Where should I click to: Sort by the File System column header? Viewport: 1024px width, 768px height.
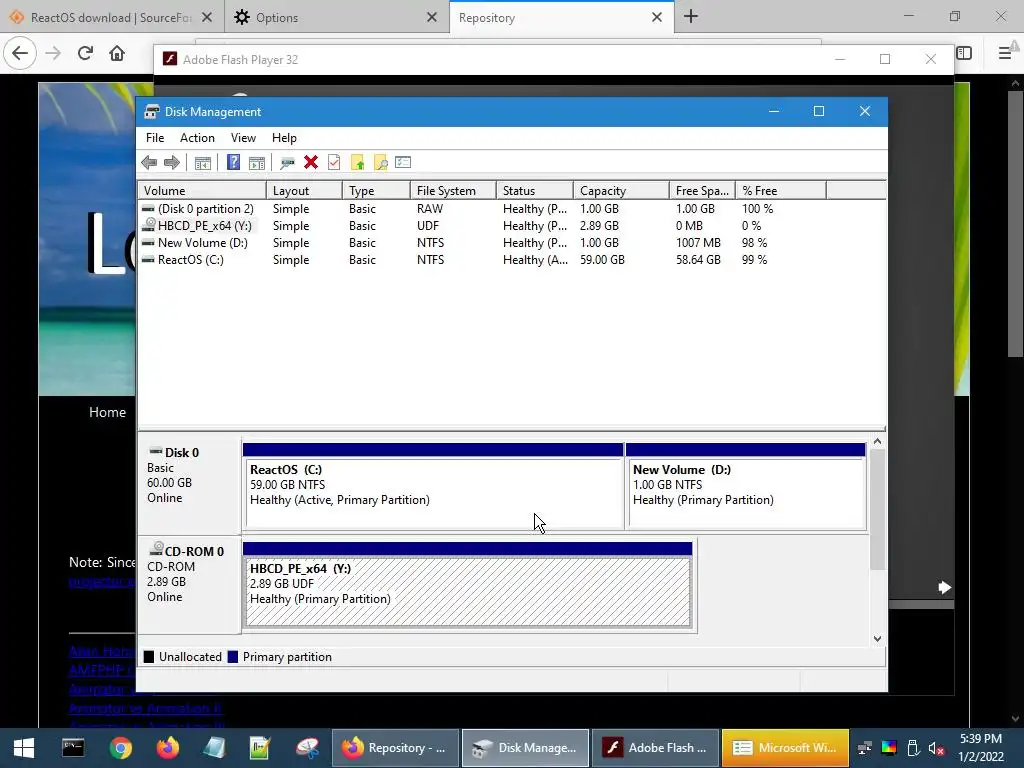(453, 191)
